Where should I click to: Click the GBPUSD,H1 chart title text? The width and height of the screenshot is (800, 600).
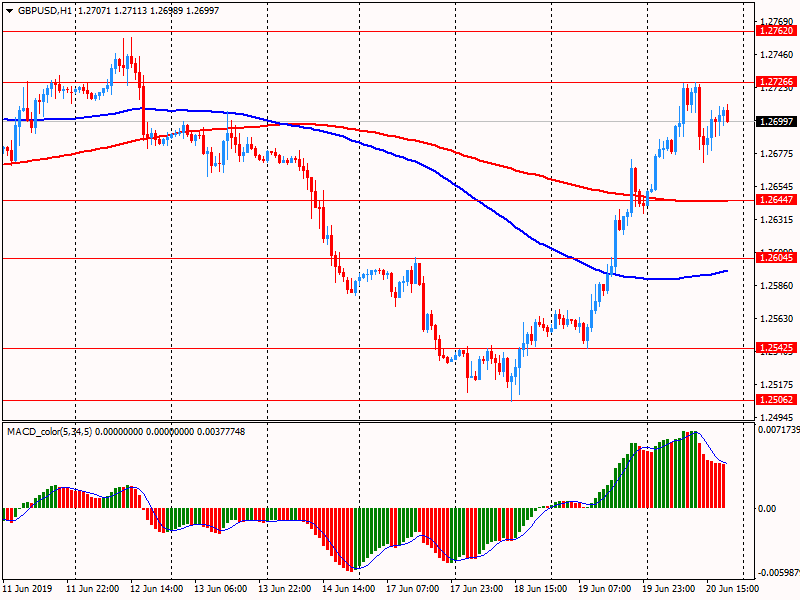point(45,11)
